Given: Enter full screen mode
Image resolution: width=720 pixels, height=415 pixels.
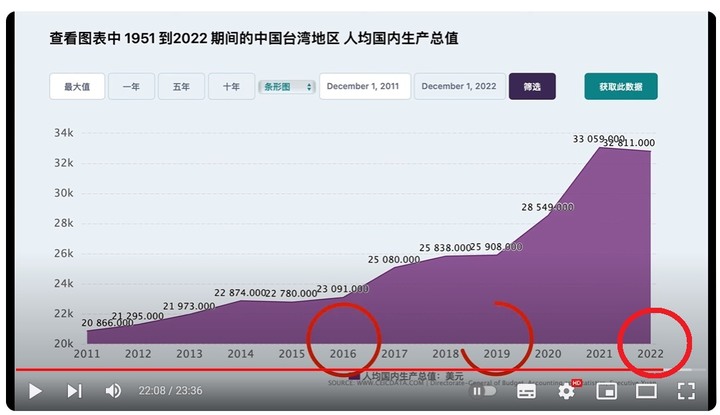Looking at the screenshot, I should pos(686,391).
